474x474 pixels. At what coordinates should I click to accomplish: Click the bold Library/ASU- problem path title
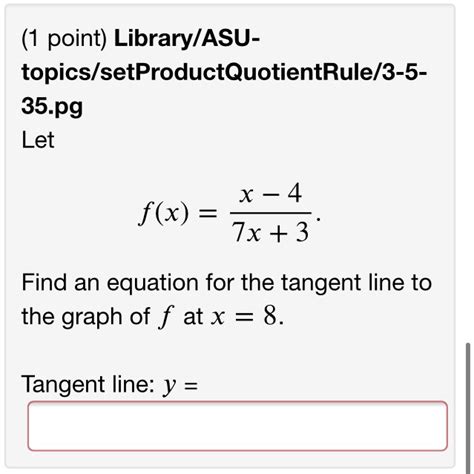tap(187, 38)
